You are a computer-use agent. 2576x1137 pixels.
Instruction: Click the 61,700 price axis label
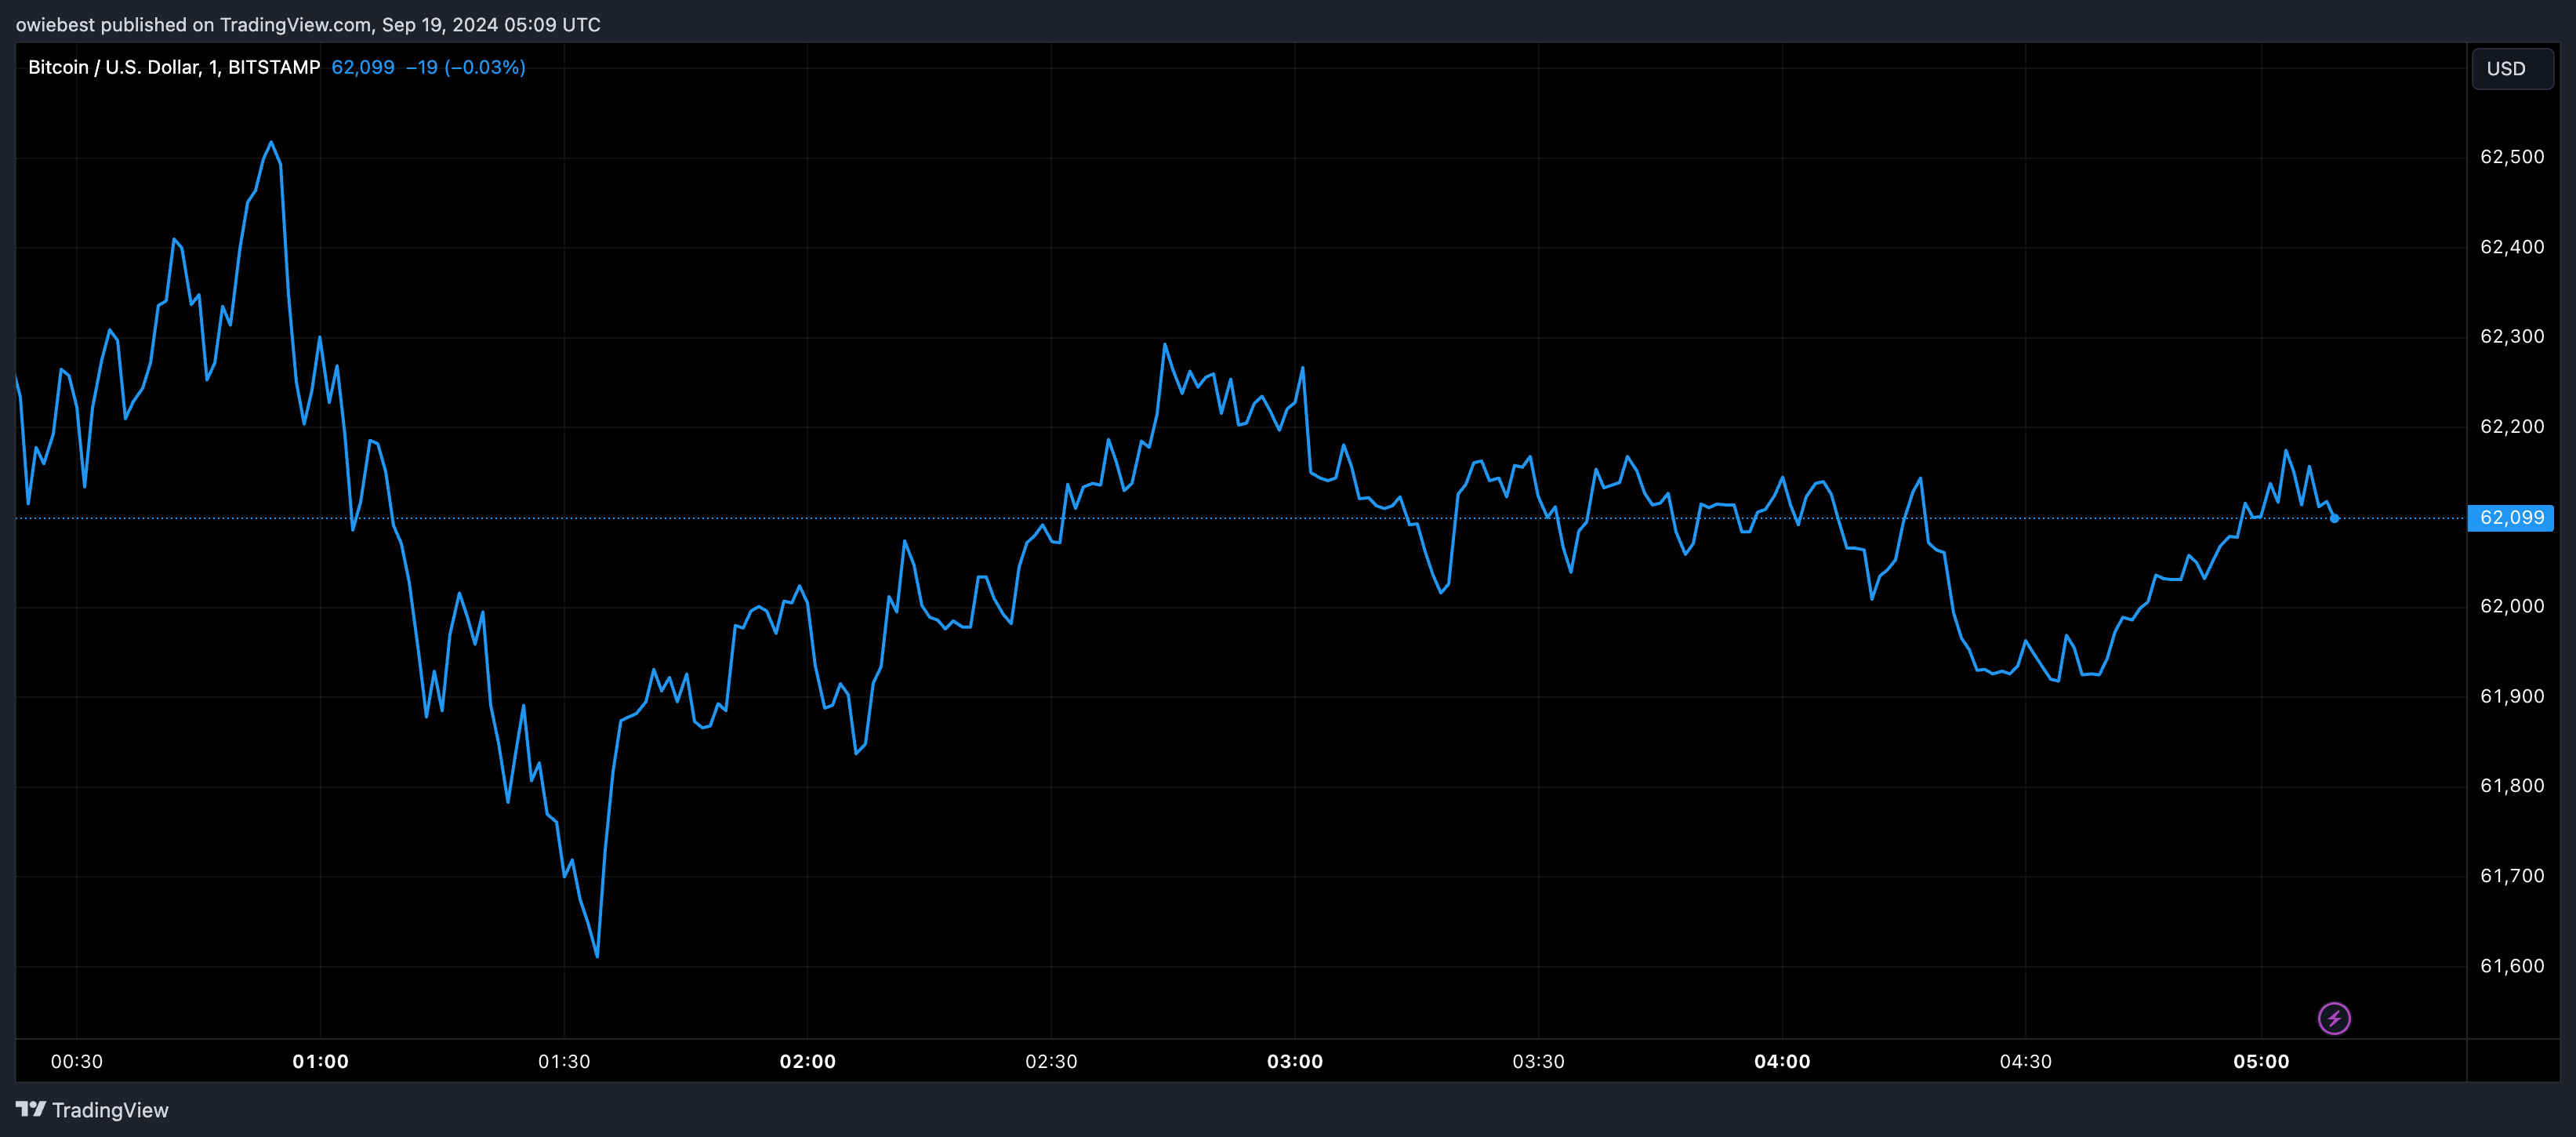[x=2512, y=876]
